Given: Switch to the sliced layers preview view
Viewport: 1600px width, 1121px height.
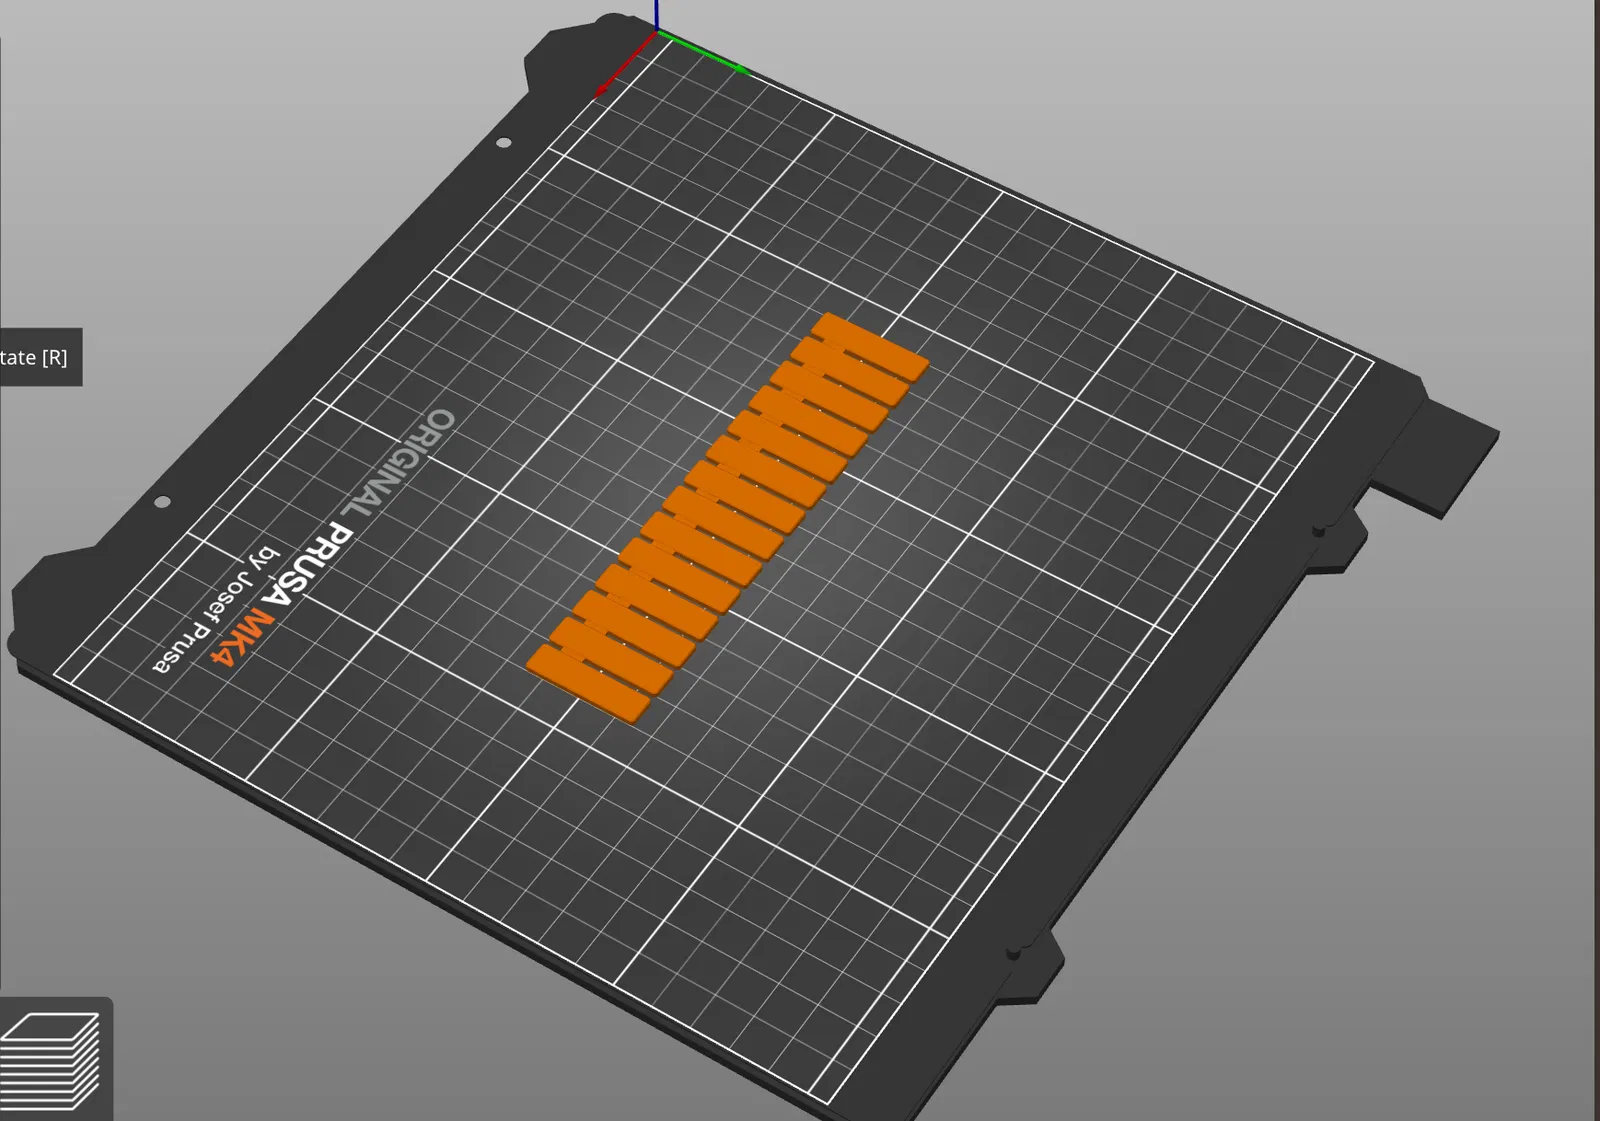Looking at the screenshot, I should coord(50,1060).
